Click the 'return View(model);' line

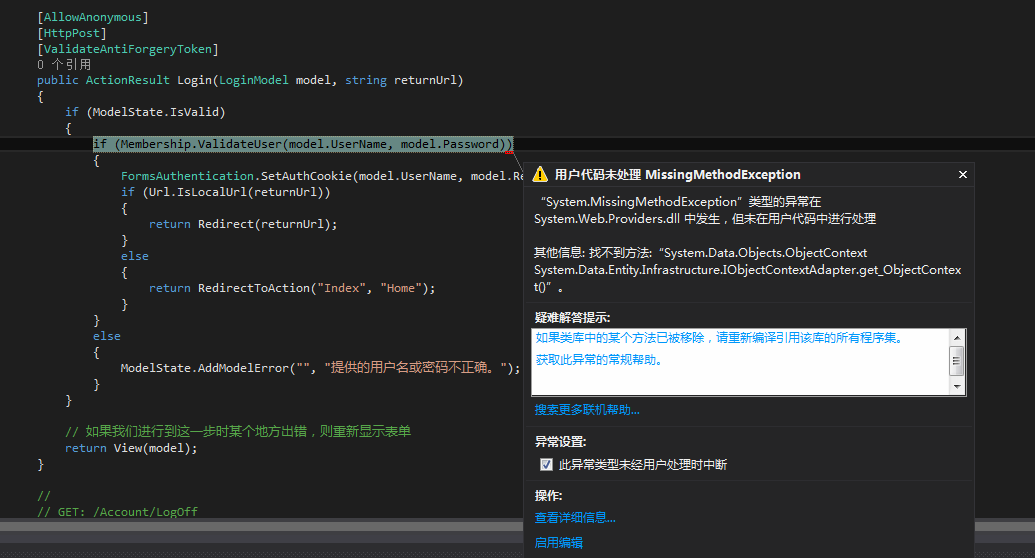(131, 448)
